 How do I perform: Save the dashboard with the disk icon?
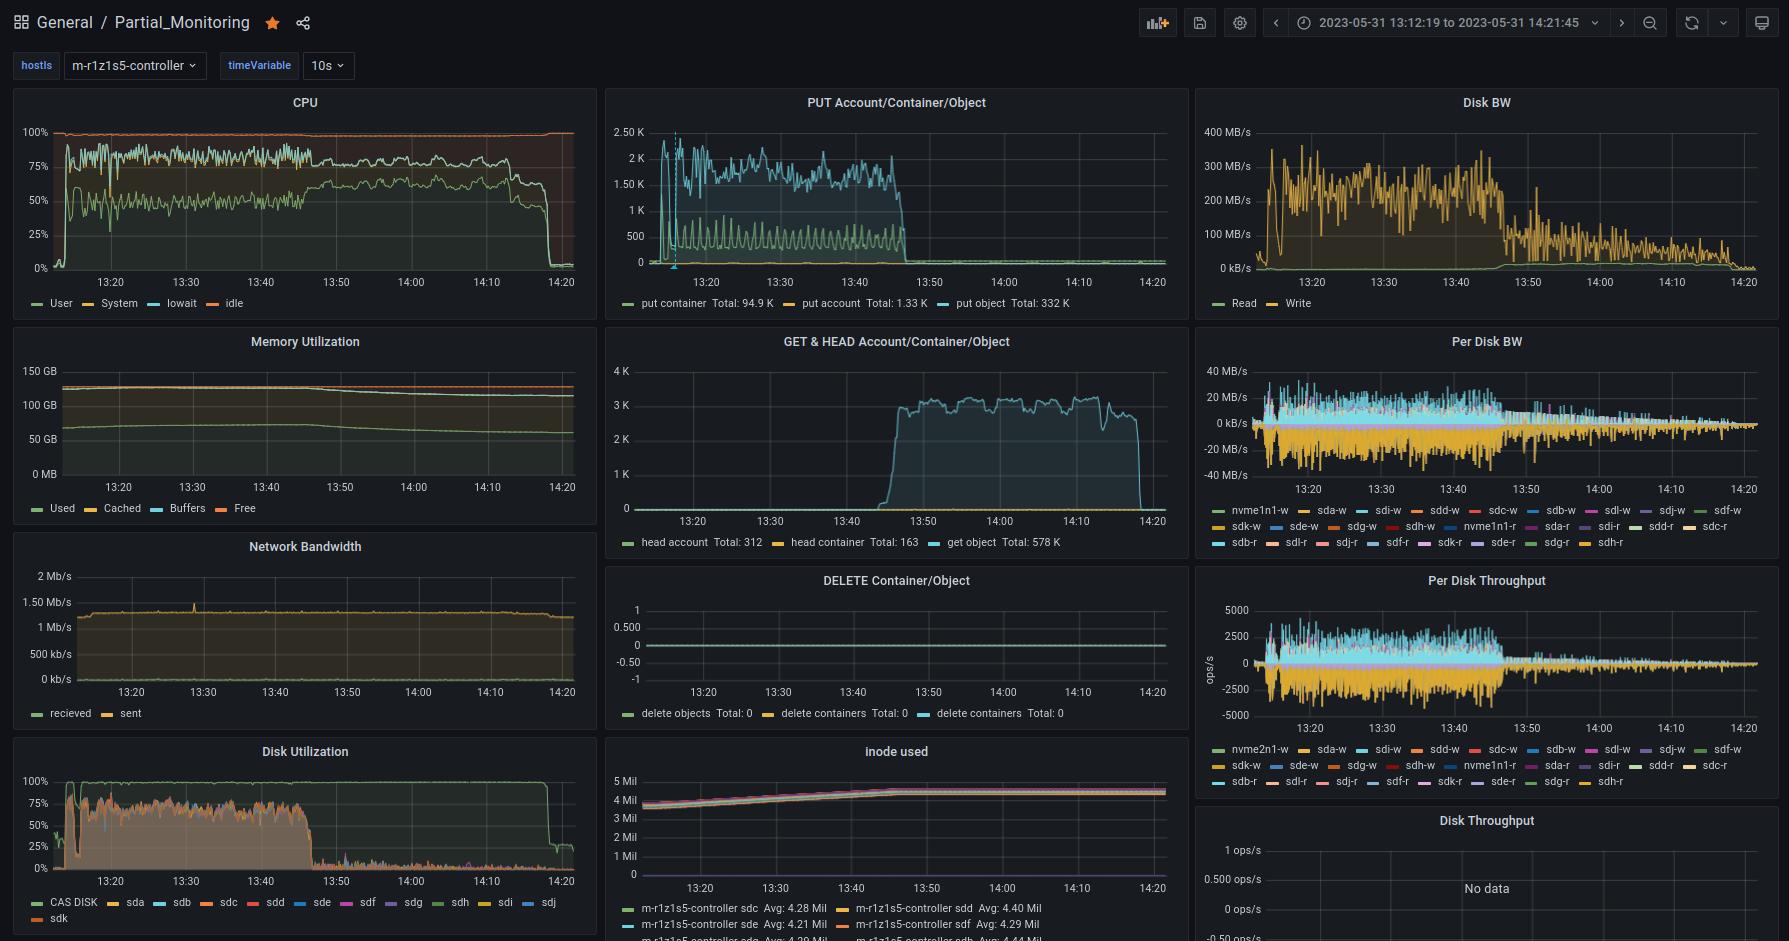pyautogui.click(x=1200, y=23)
